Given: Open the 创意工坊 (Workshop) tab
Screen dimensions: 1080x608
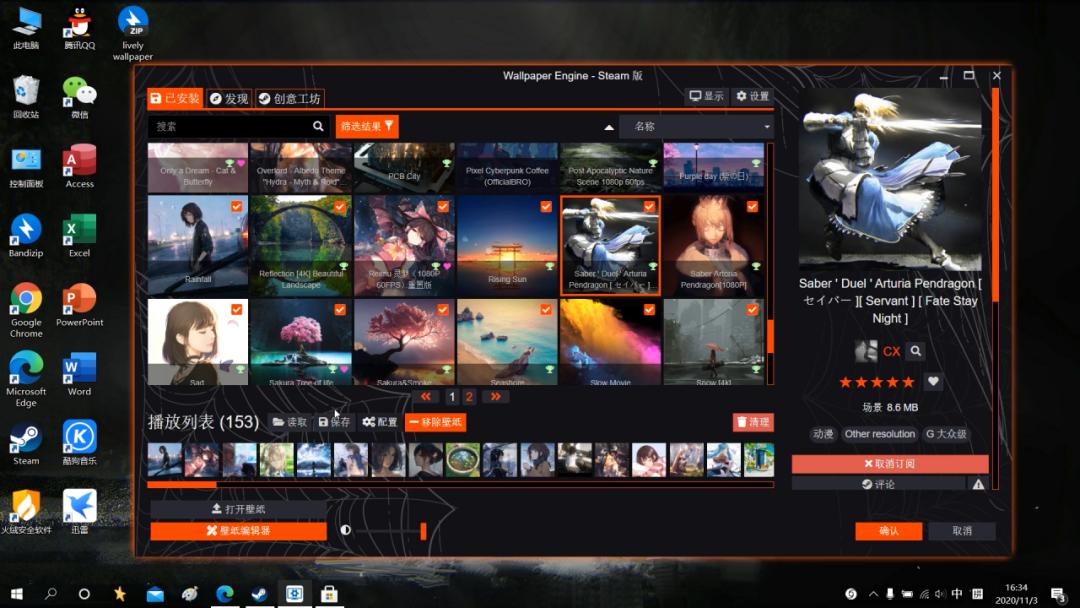Looking at the screenshot, I should coord(289,98).
